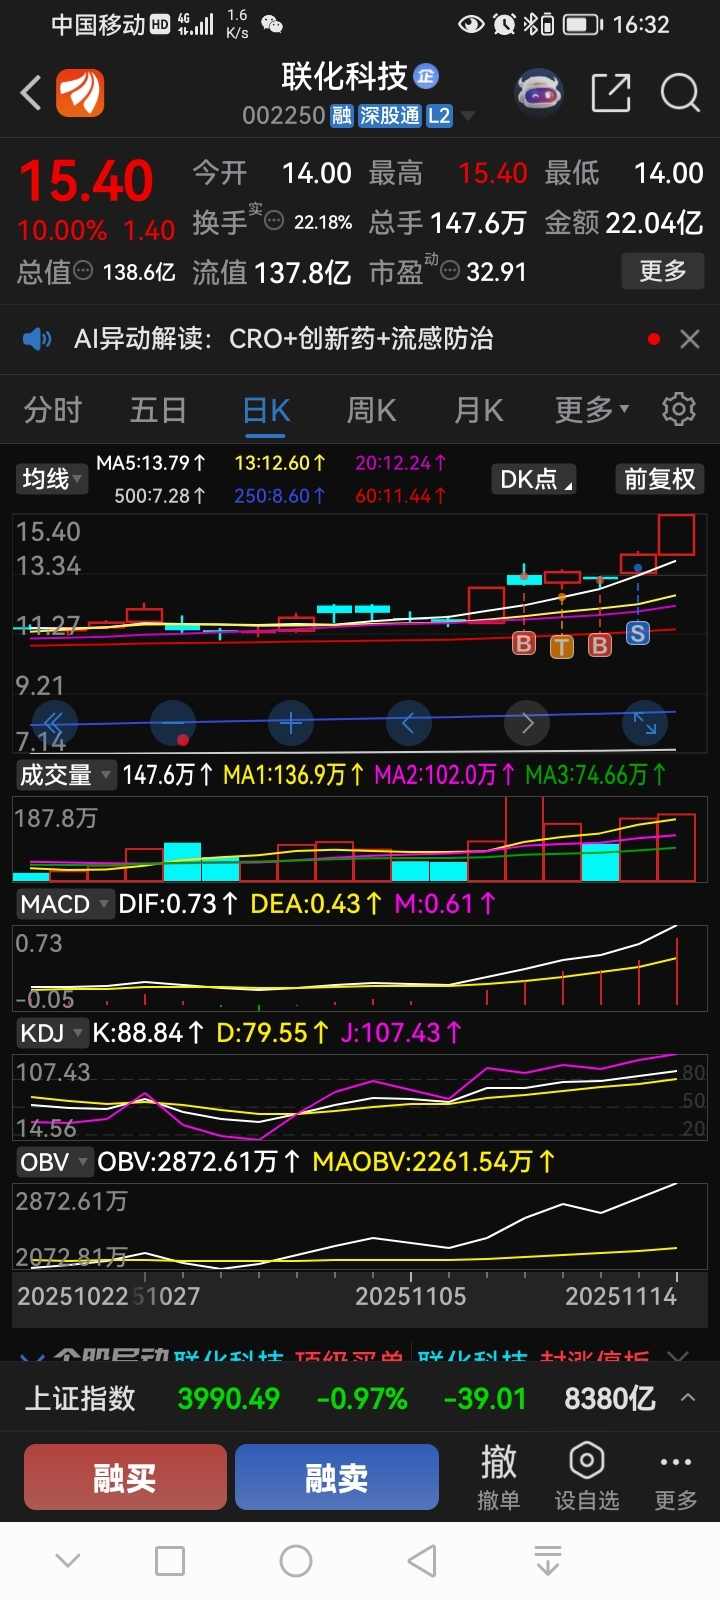720x1600 pixels.
Task: Switch to the 分时 tab
Action: pyautogui.click(x=53, y=410)
